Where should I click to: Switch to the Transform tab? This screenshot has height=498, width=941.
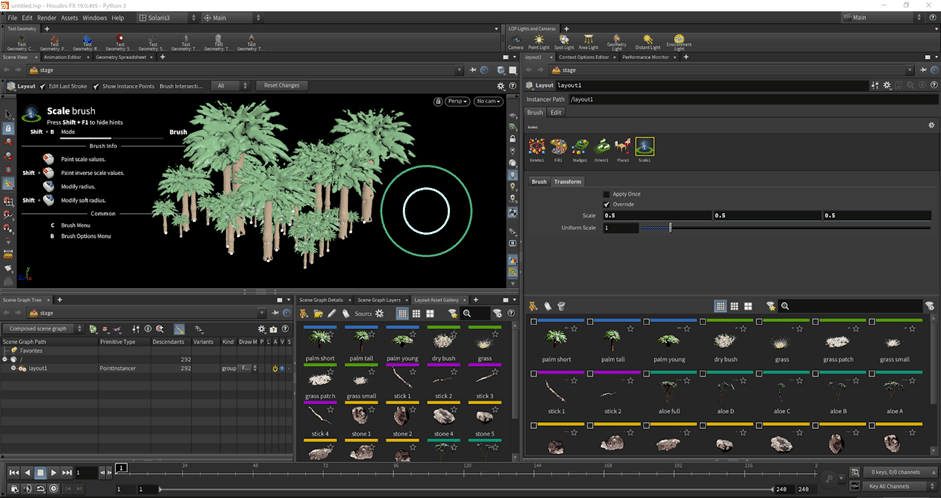(x=566, y=182)
